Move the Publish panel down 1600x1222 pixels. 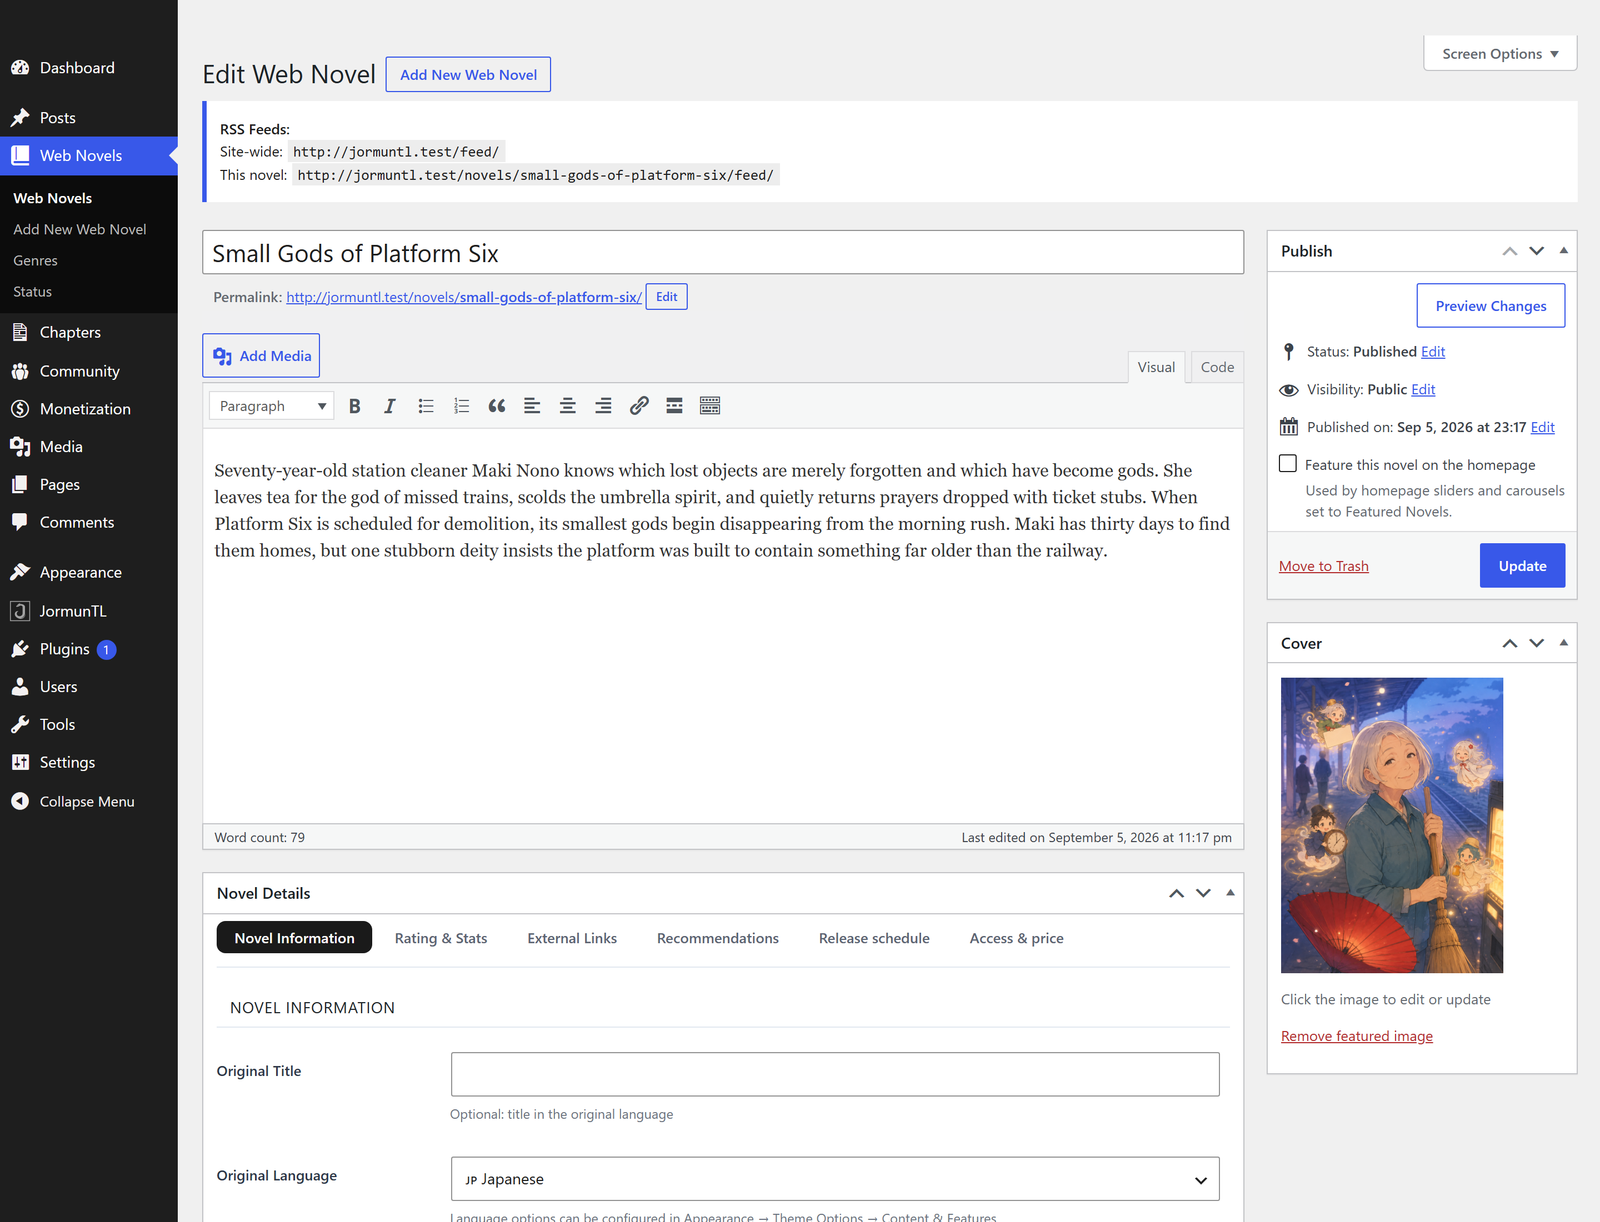click(1537, 251)
